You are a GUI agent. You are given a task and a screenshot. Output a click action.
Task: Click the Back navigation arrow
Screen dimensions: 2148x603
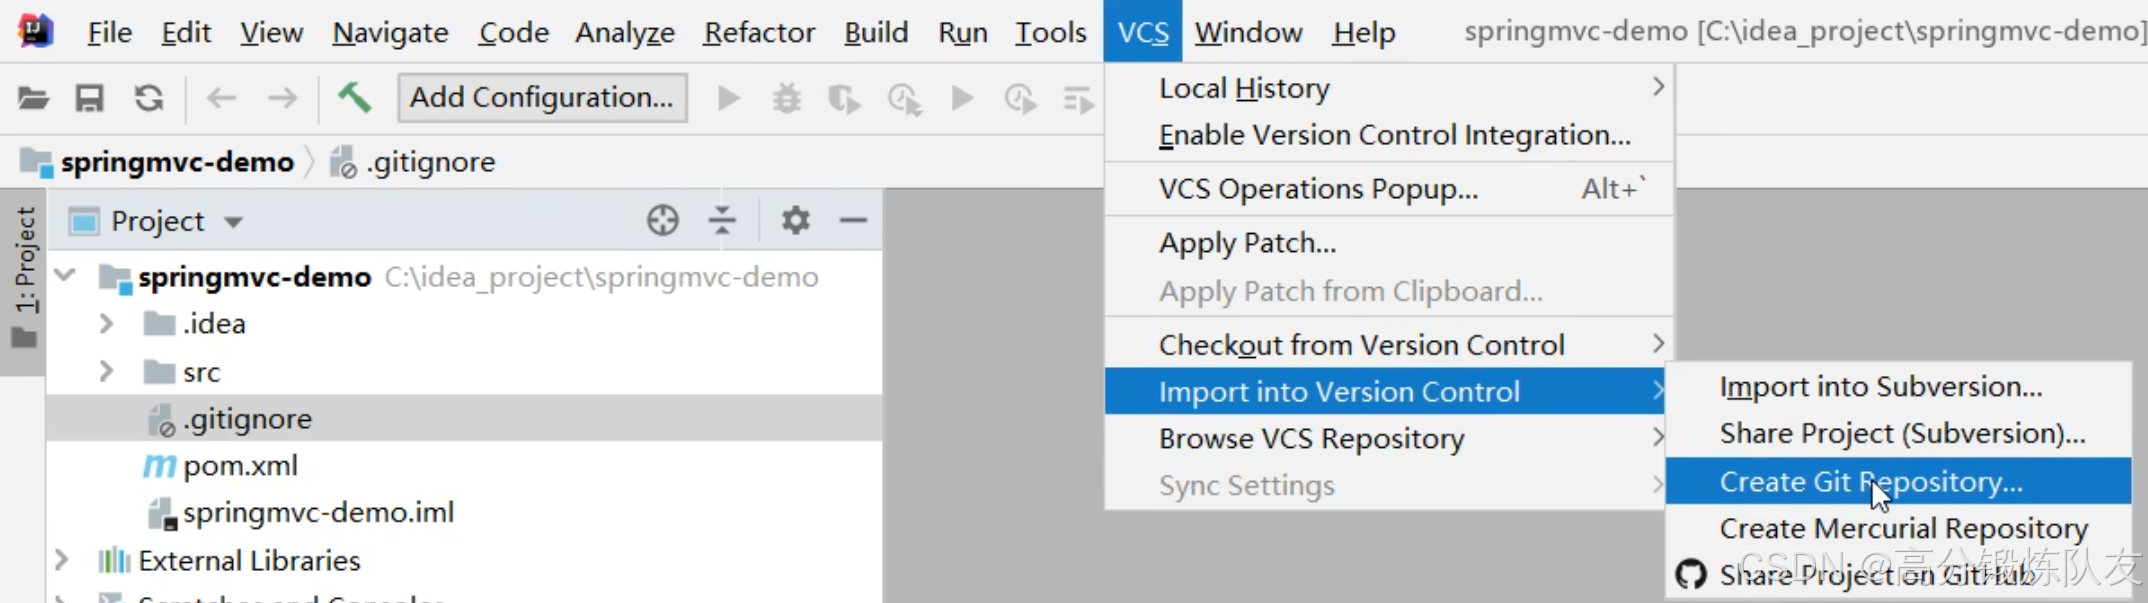coord(221,98)
